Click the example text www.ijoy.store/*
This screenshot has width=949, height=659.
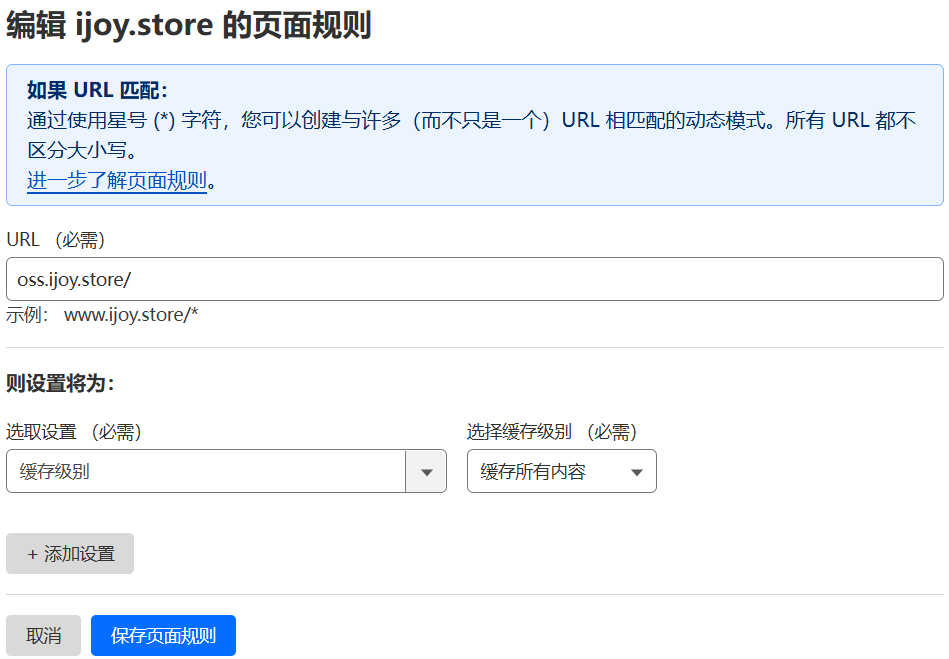(131, 315)
